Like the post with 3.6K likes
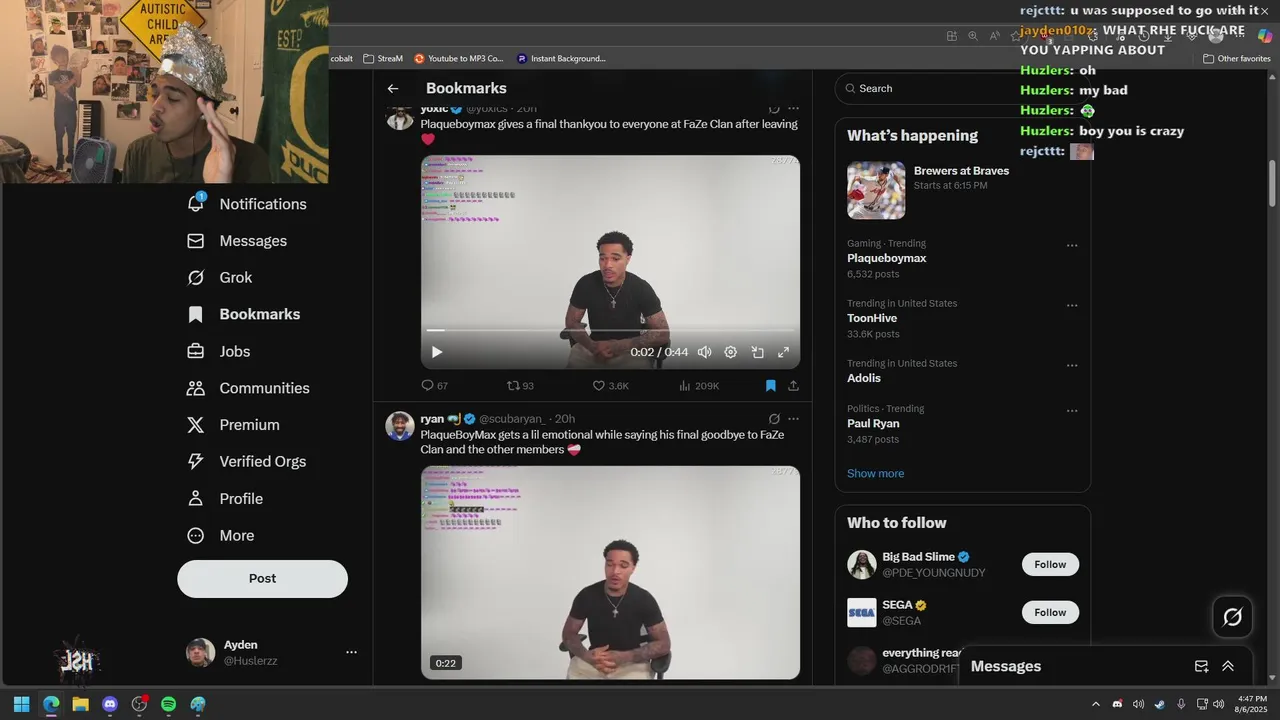Image resolution: width=1280 pixels, height=720 pixels. click(x=610, y=385)
